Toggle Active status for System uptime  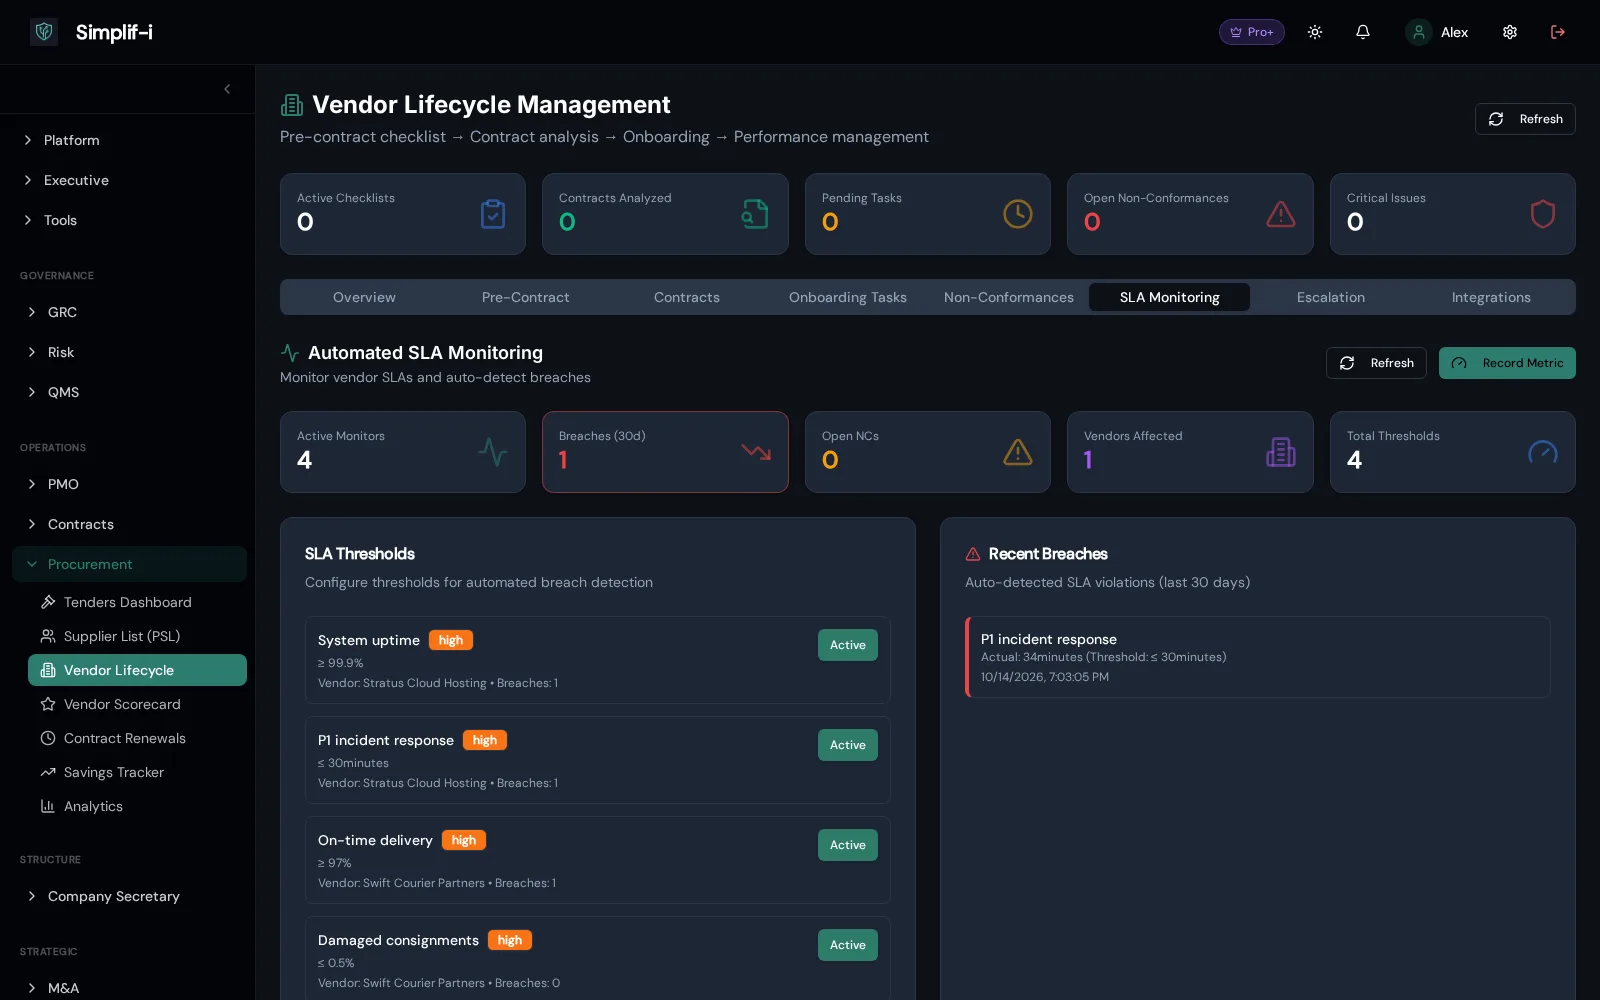click(848, 645)
